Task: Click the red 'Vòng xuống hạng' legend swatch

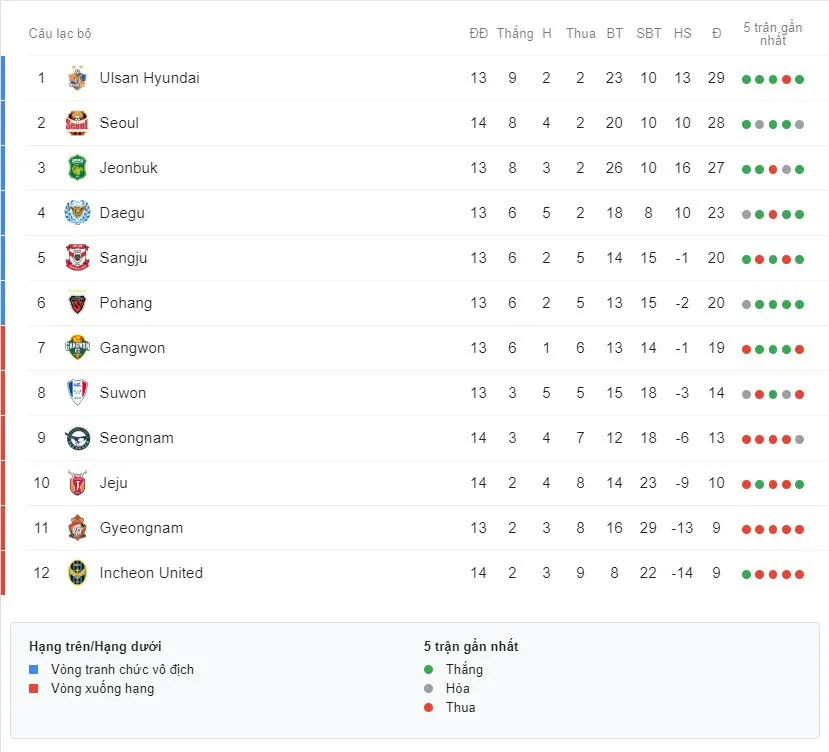Action: pos(34,689)
